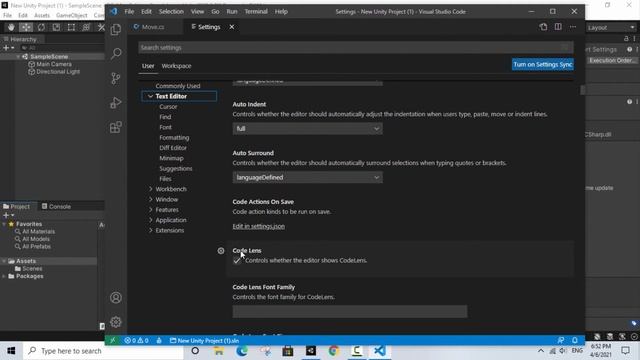Select Directional Light in Unity Hierarchy
The width and height of the screenshot is (640, 360).
point(58,71)
